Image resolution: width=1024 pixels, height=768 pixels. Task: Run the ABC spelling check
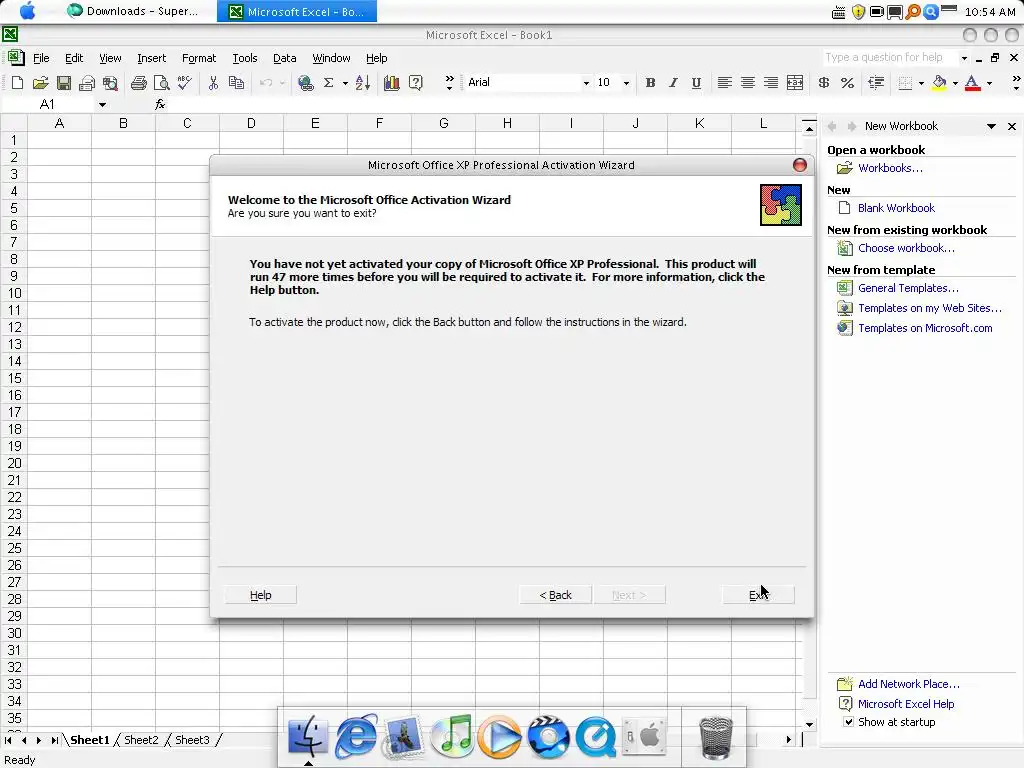click(185, 83)
